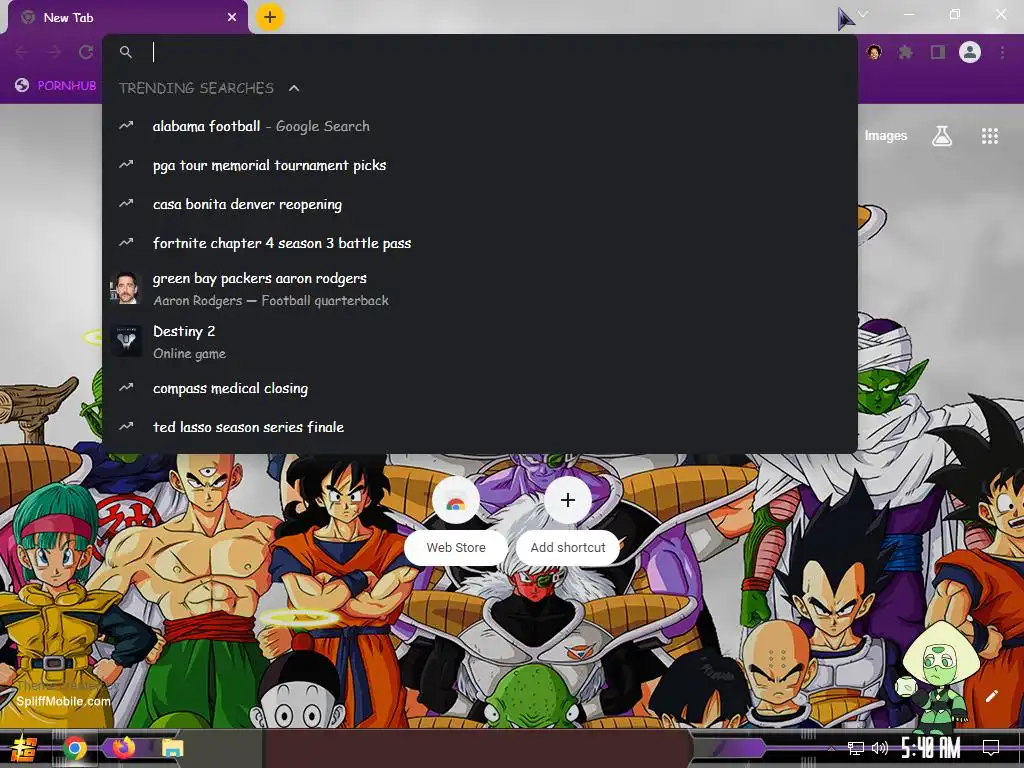Open Search Labs flask icon
The height and width of the screenshot is (768, 1024).
click(x=942, y=136)
